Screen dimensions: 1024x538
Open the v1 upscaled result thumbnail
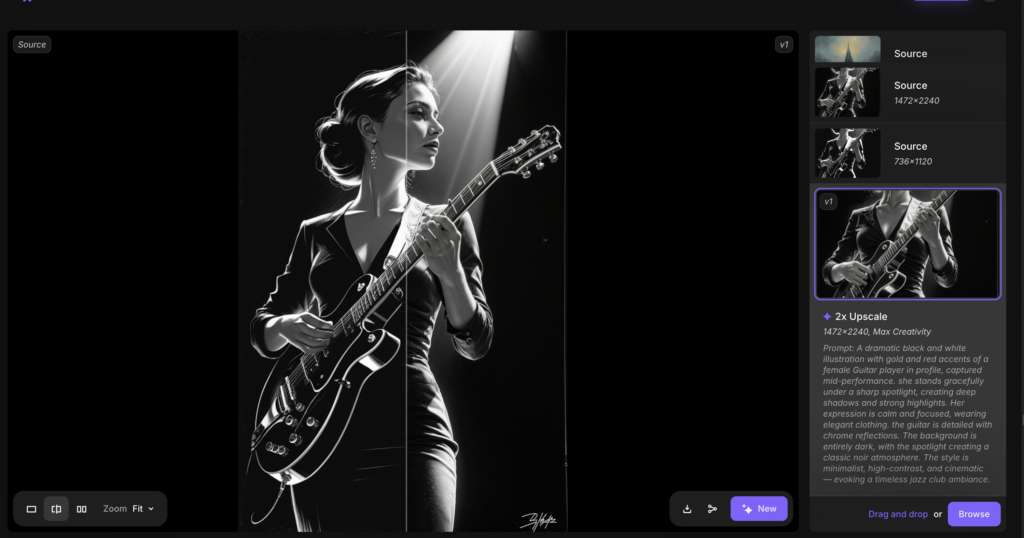point(907,244)
